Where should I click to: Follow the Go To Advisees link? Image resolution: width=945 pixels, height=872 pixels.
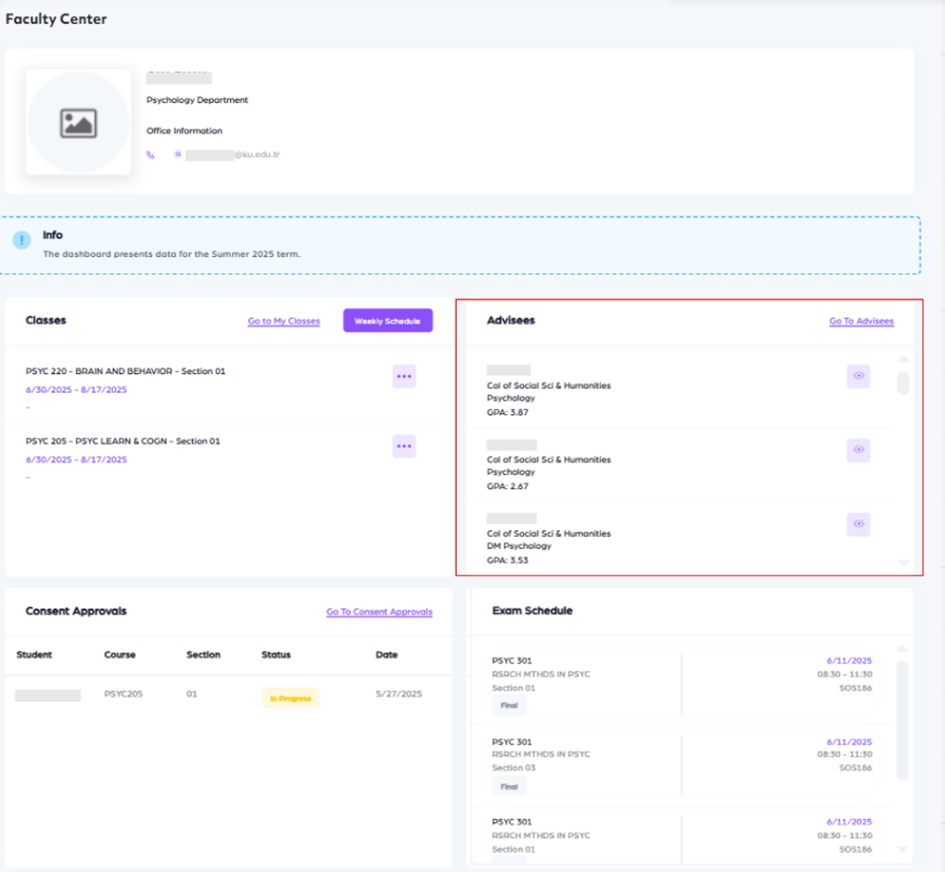pos(861,321)
